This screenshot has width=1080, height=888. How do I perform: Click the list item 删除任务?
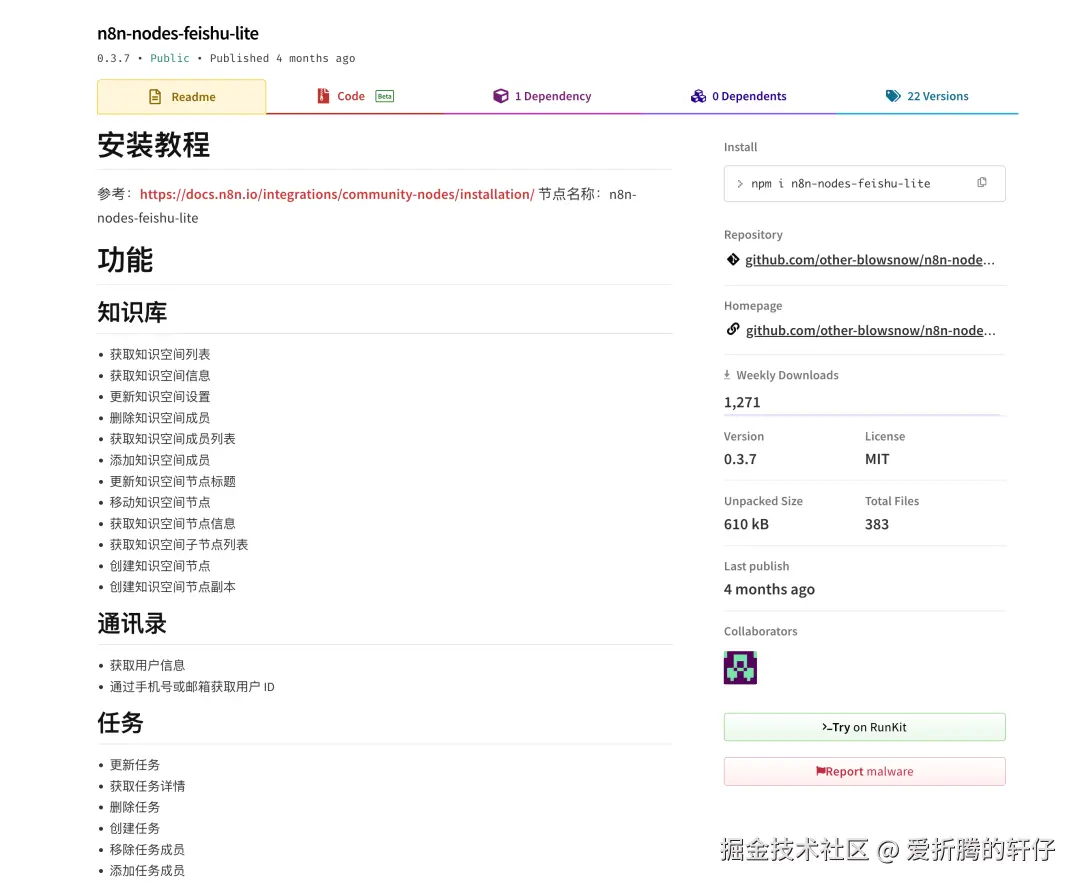point(134,807)
